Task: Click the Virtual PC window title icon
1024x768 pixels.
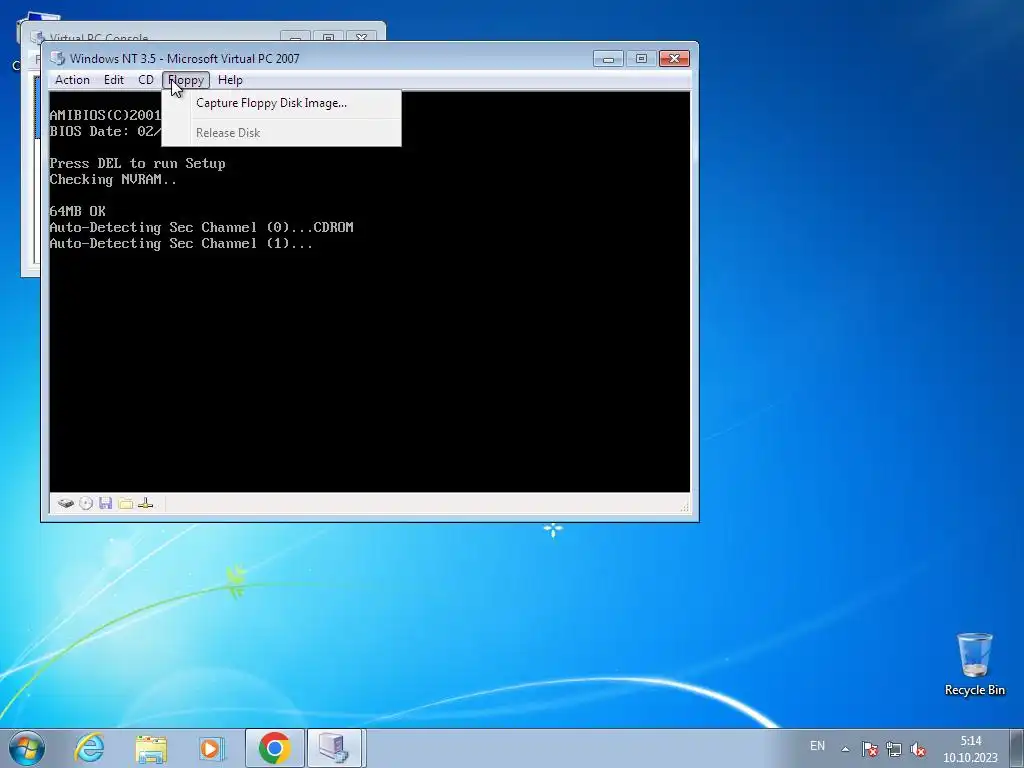Action: (58, 59)
